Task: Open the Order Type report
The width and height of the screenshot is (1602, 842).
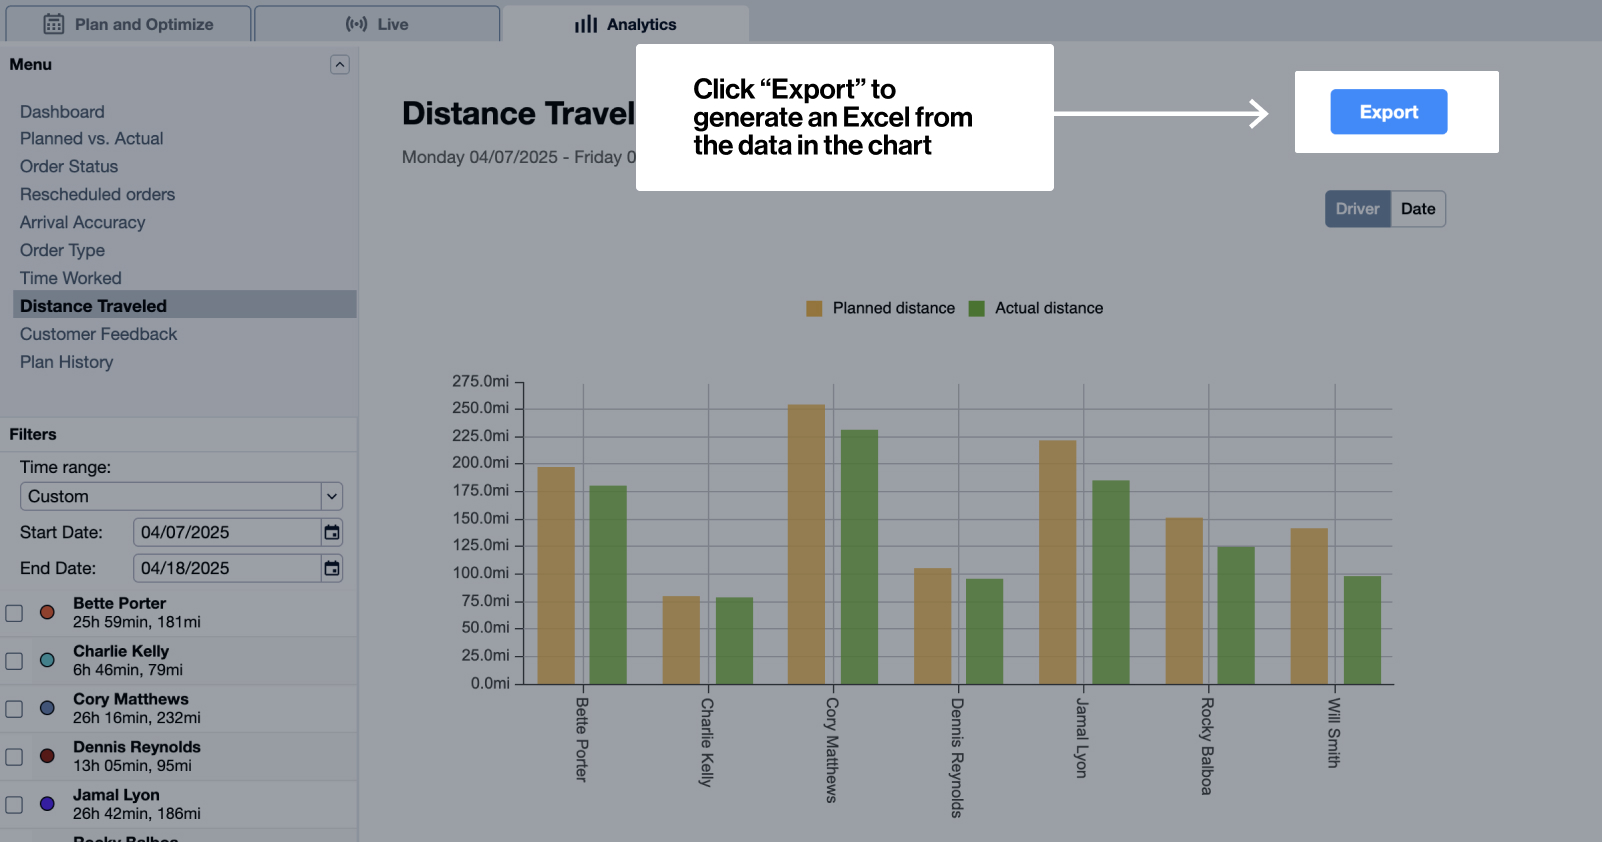Action: [x=62, y=250]
